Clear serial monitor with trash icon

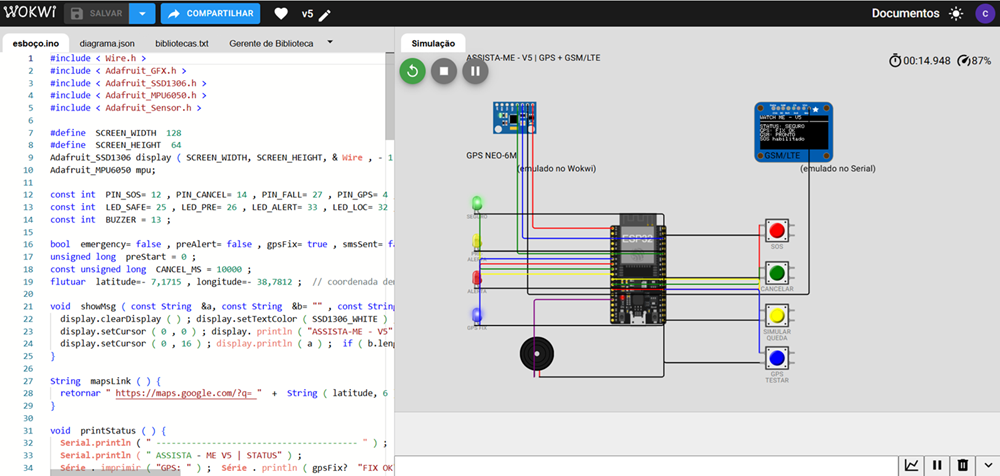963,465
